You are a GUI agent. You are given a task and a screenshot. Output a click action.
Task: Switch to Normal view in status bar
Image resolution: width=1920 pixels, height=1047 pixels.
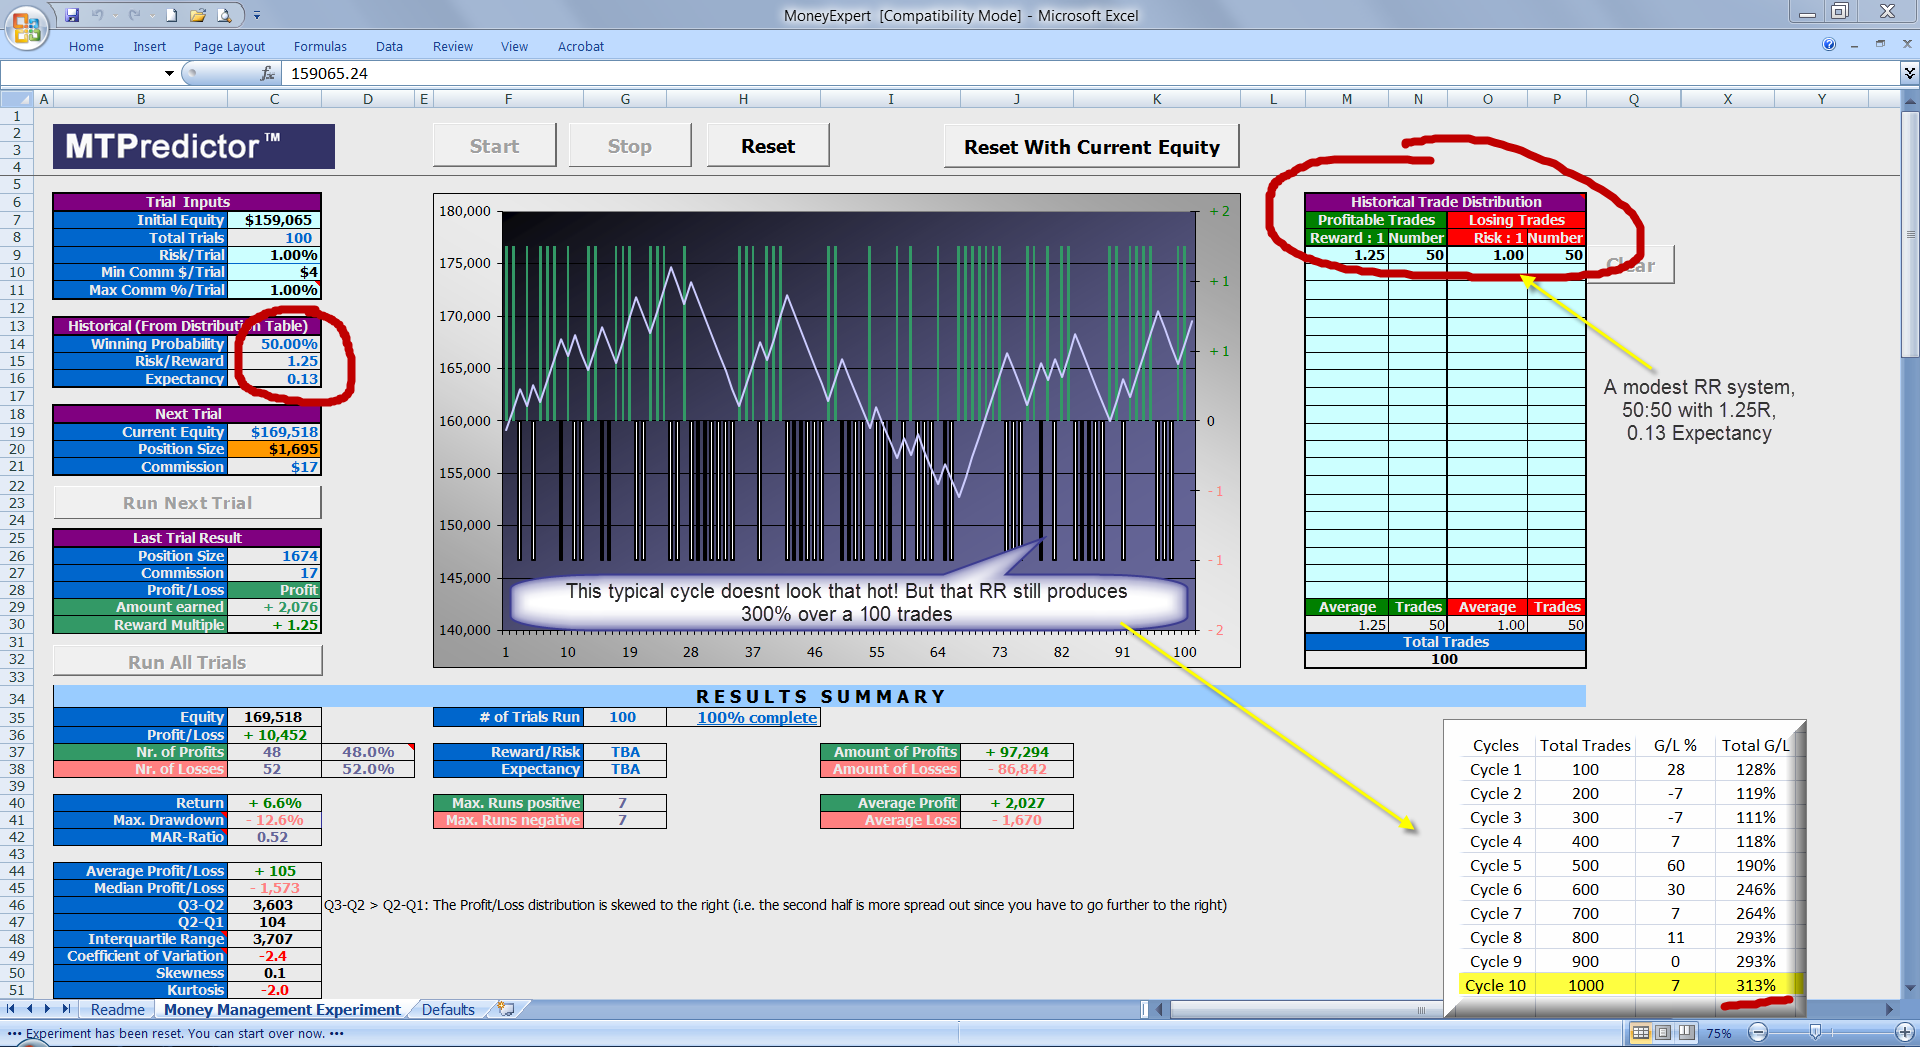click(x=1641, y=1032)
